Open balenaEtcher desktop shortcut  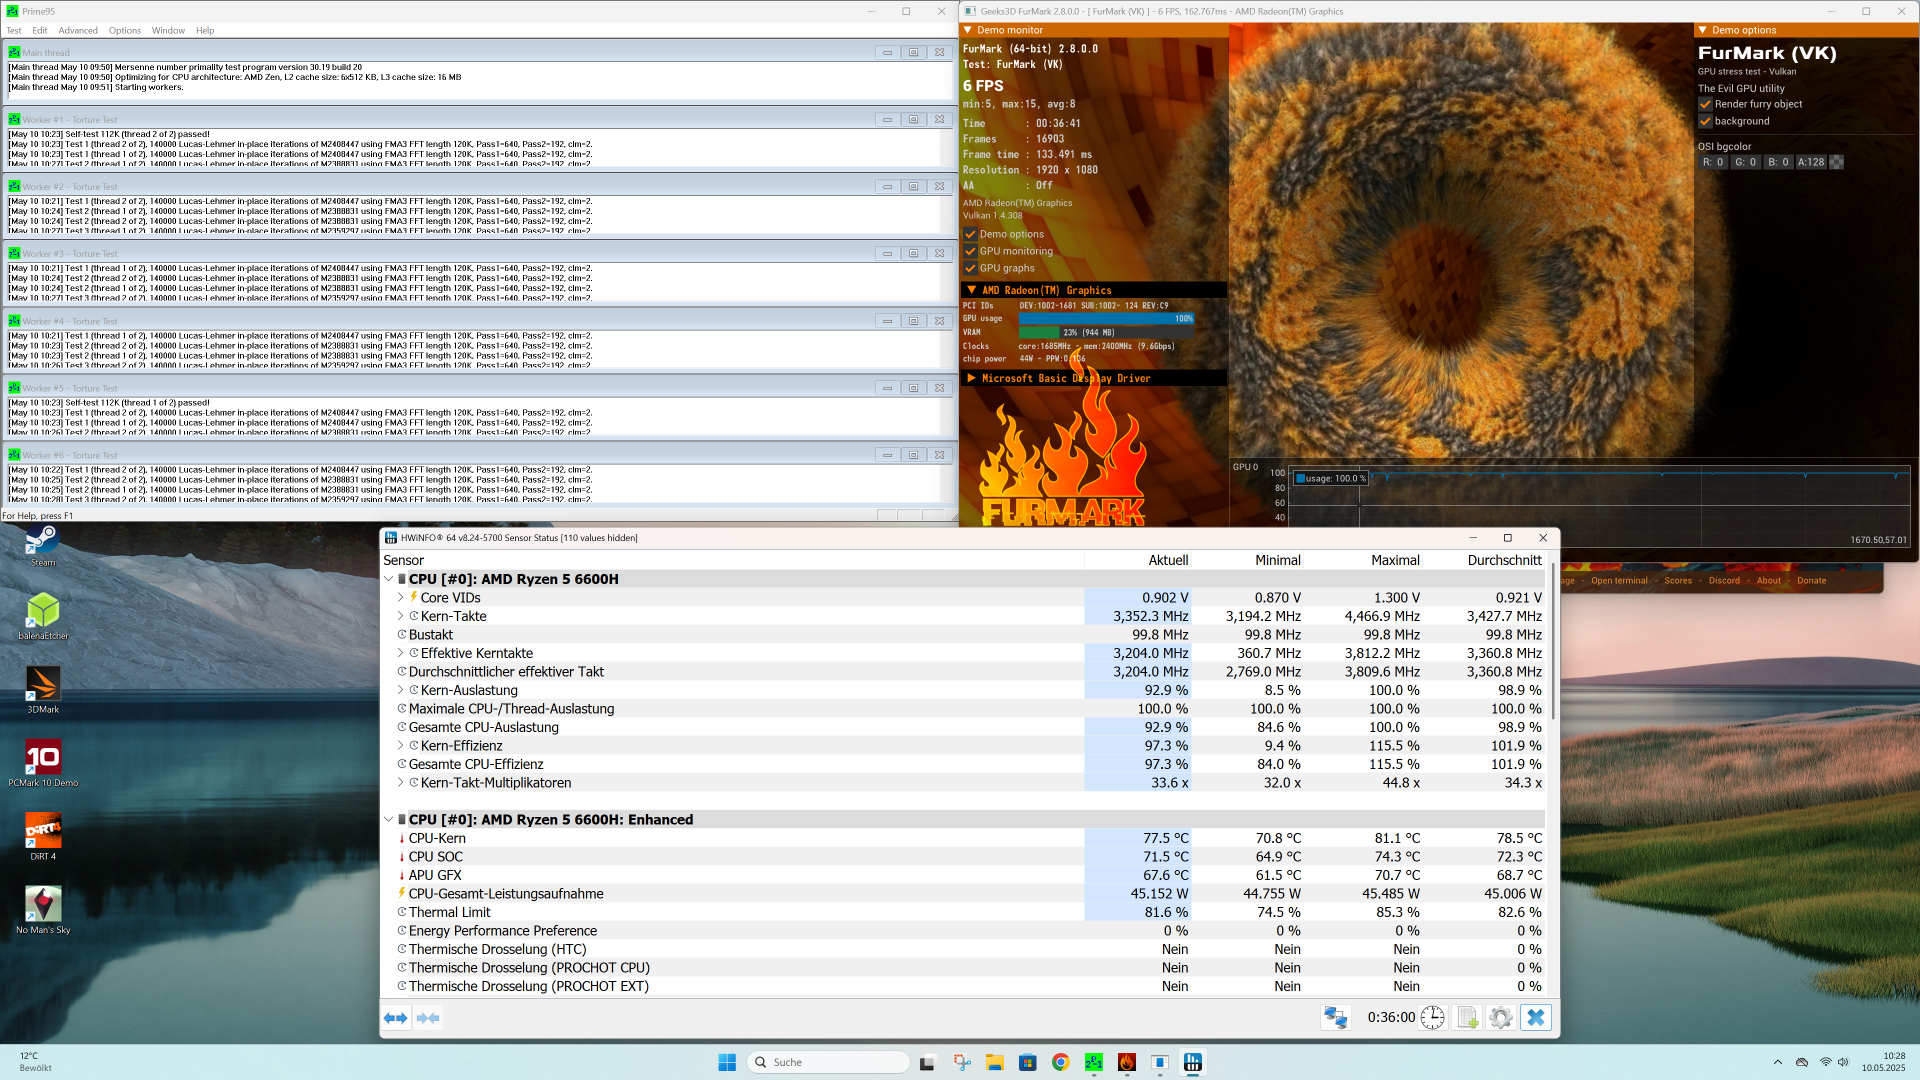43,615
